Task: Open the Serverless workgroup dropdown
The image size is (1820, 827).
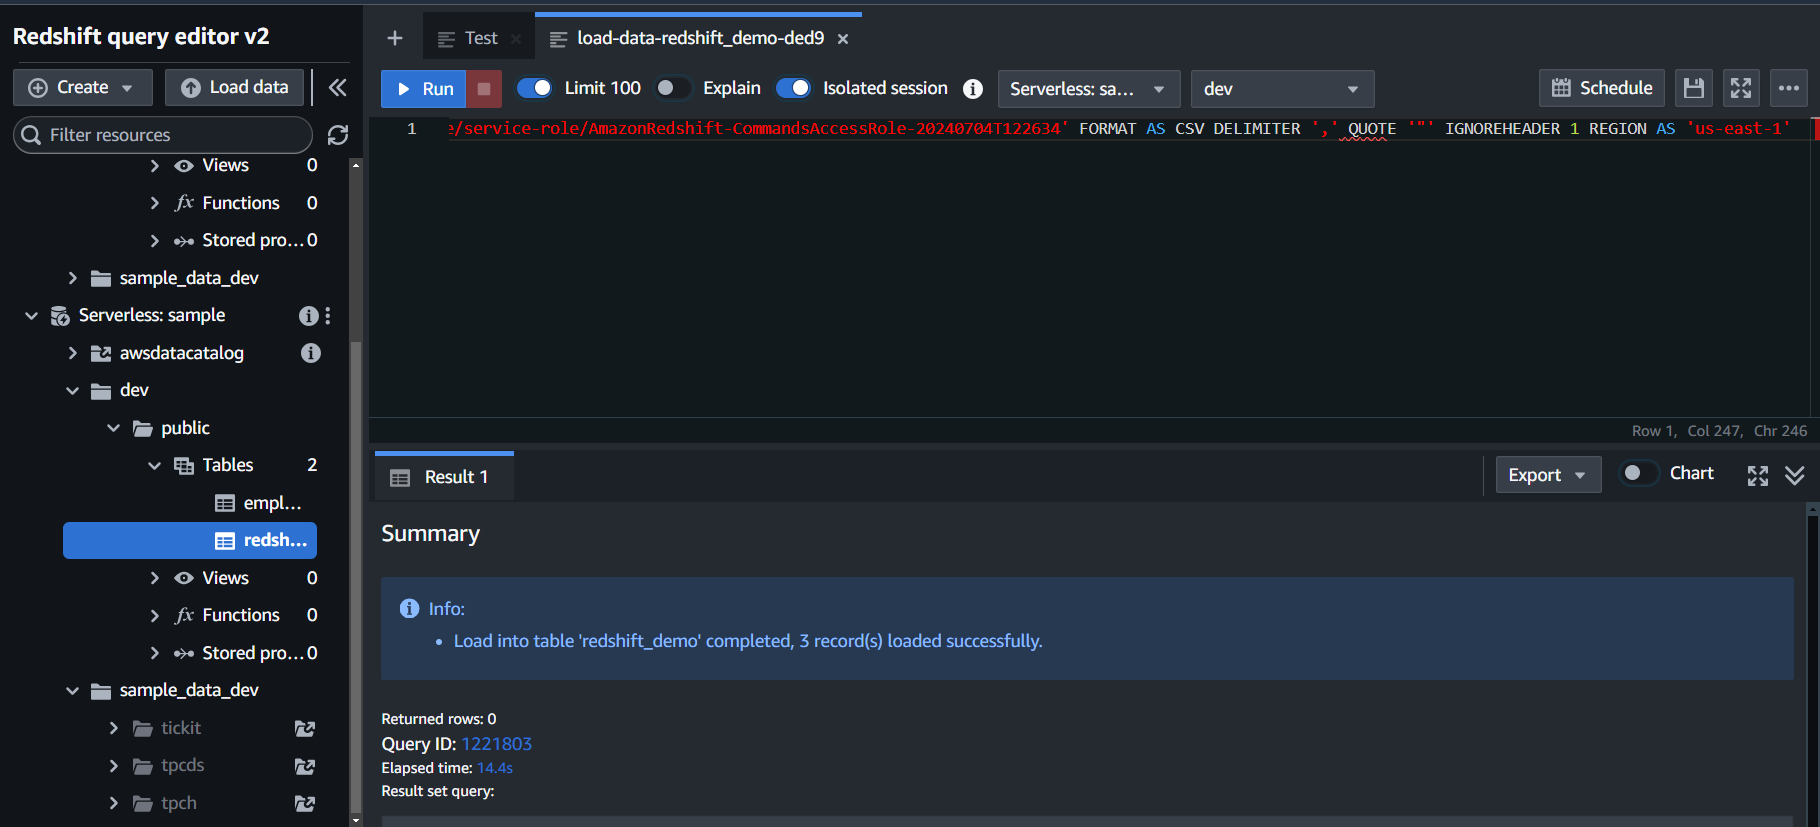Action: [1089, 89]
